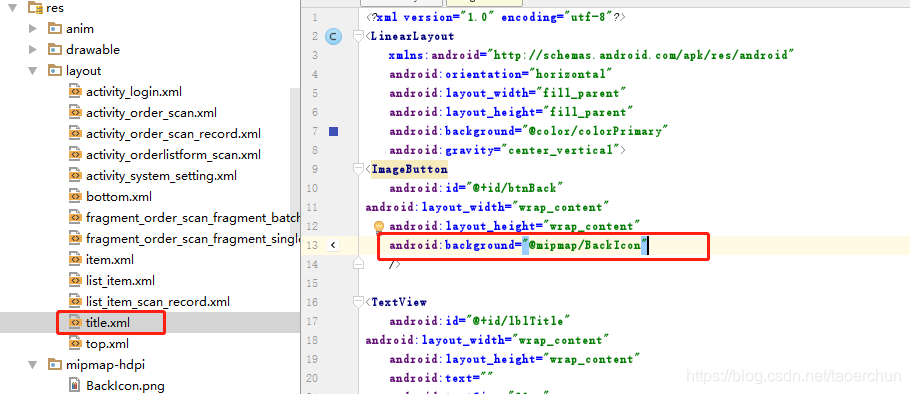Click the @color/colorPrimary value text
Screen dimensions: 910x394
(x=594, y=132)
